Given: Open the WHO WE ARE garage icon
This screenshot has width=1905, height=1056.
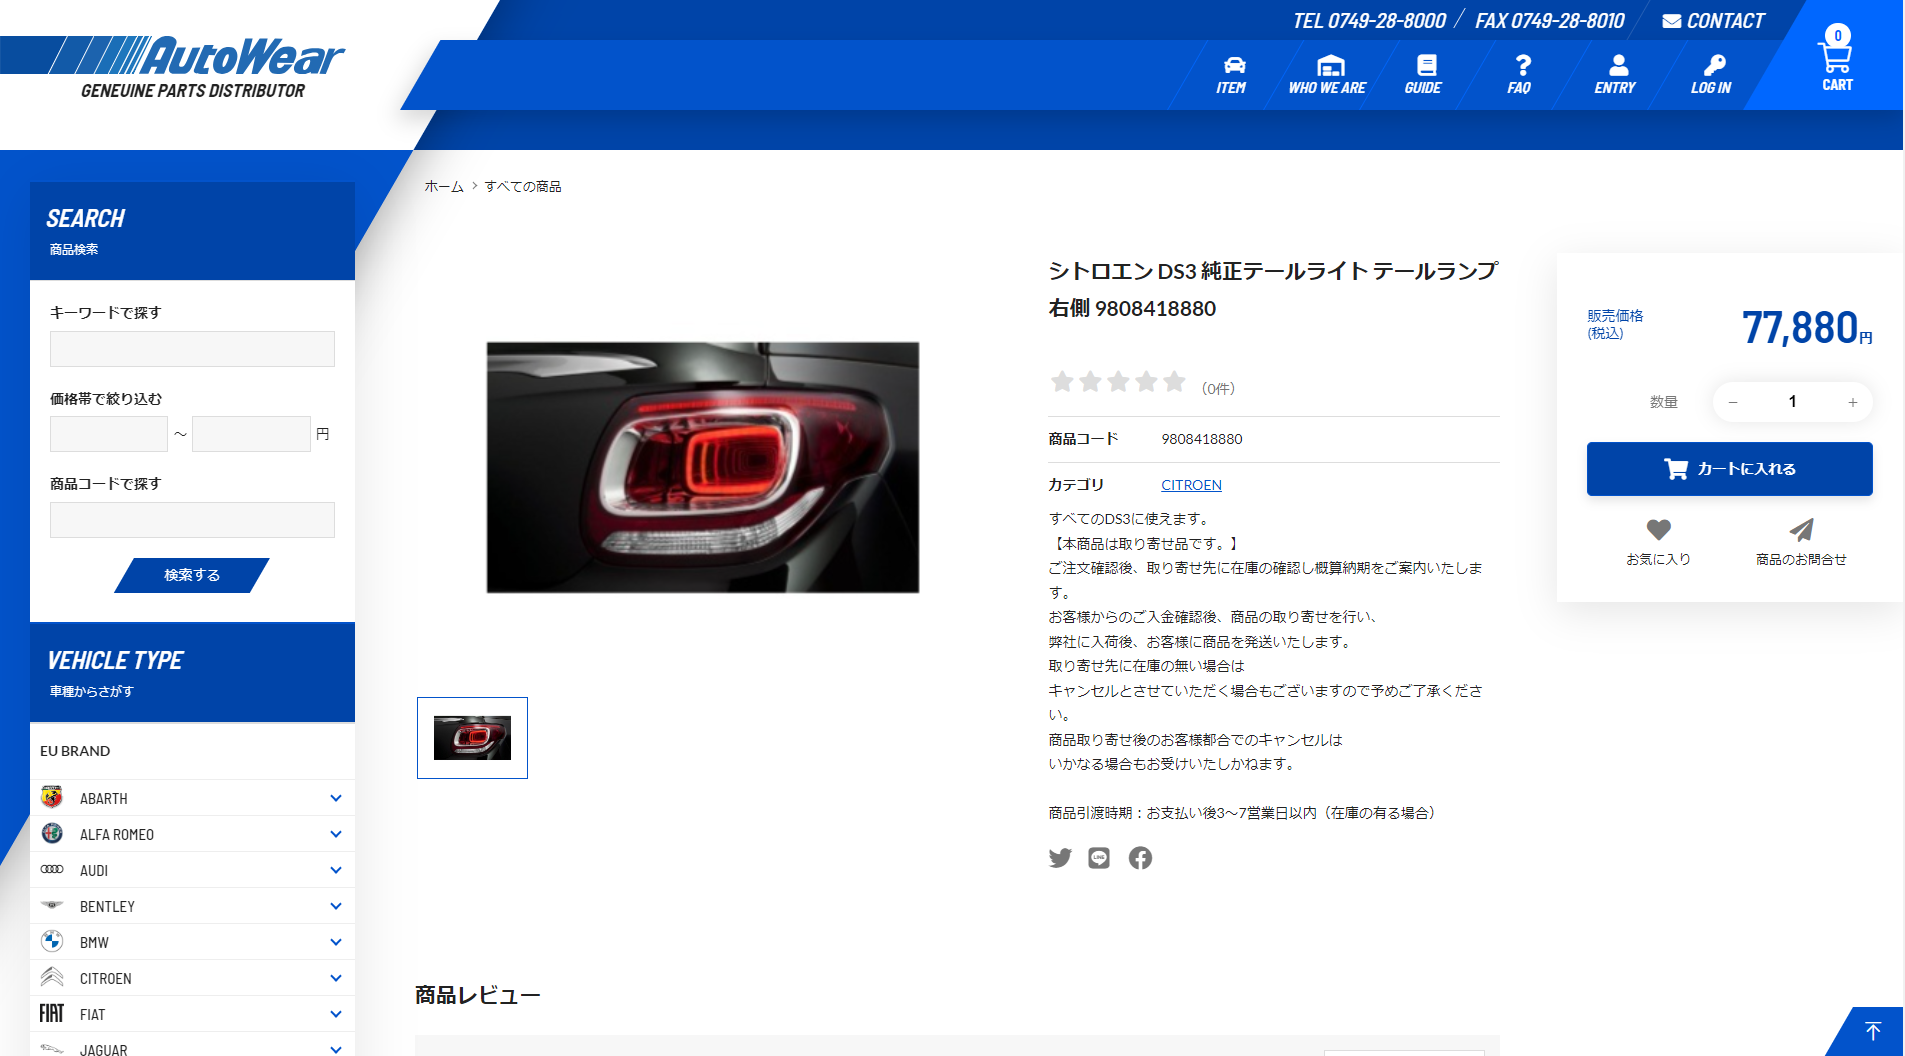Looking at the screenshot, I should [x=1327, y=75].
